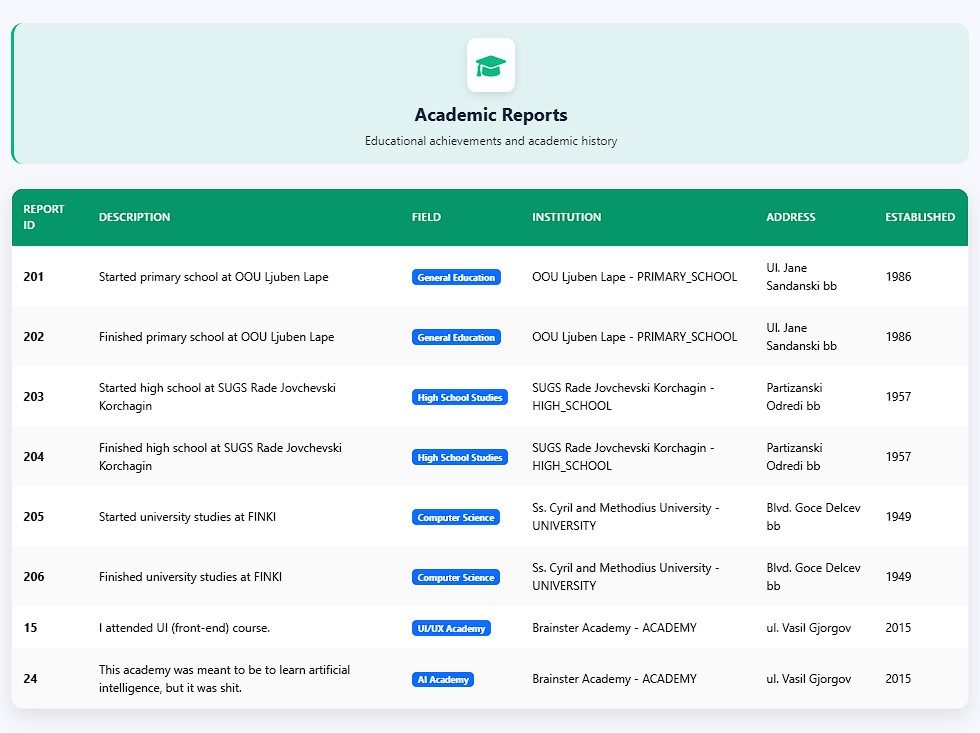
Task: Click the High School Studies badge in row 204
Action: (x=460, y=457)
